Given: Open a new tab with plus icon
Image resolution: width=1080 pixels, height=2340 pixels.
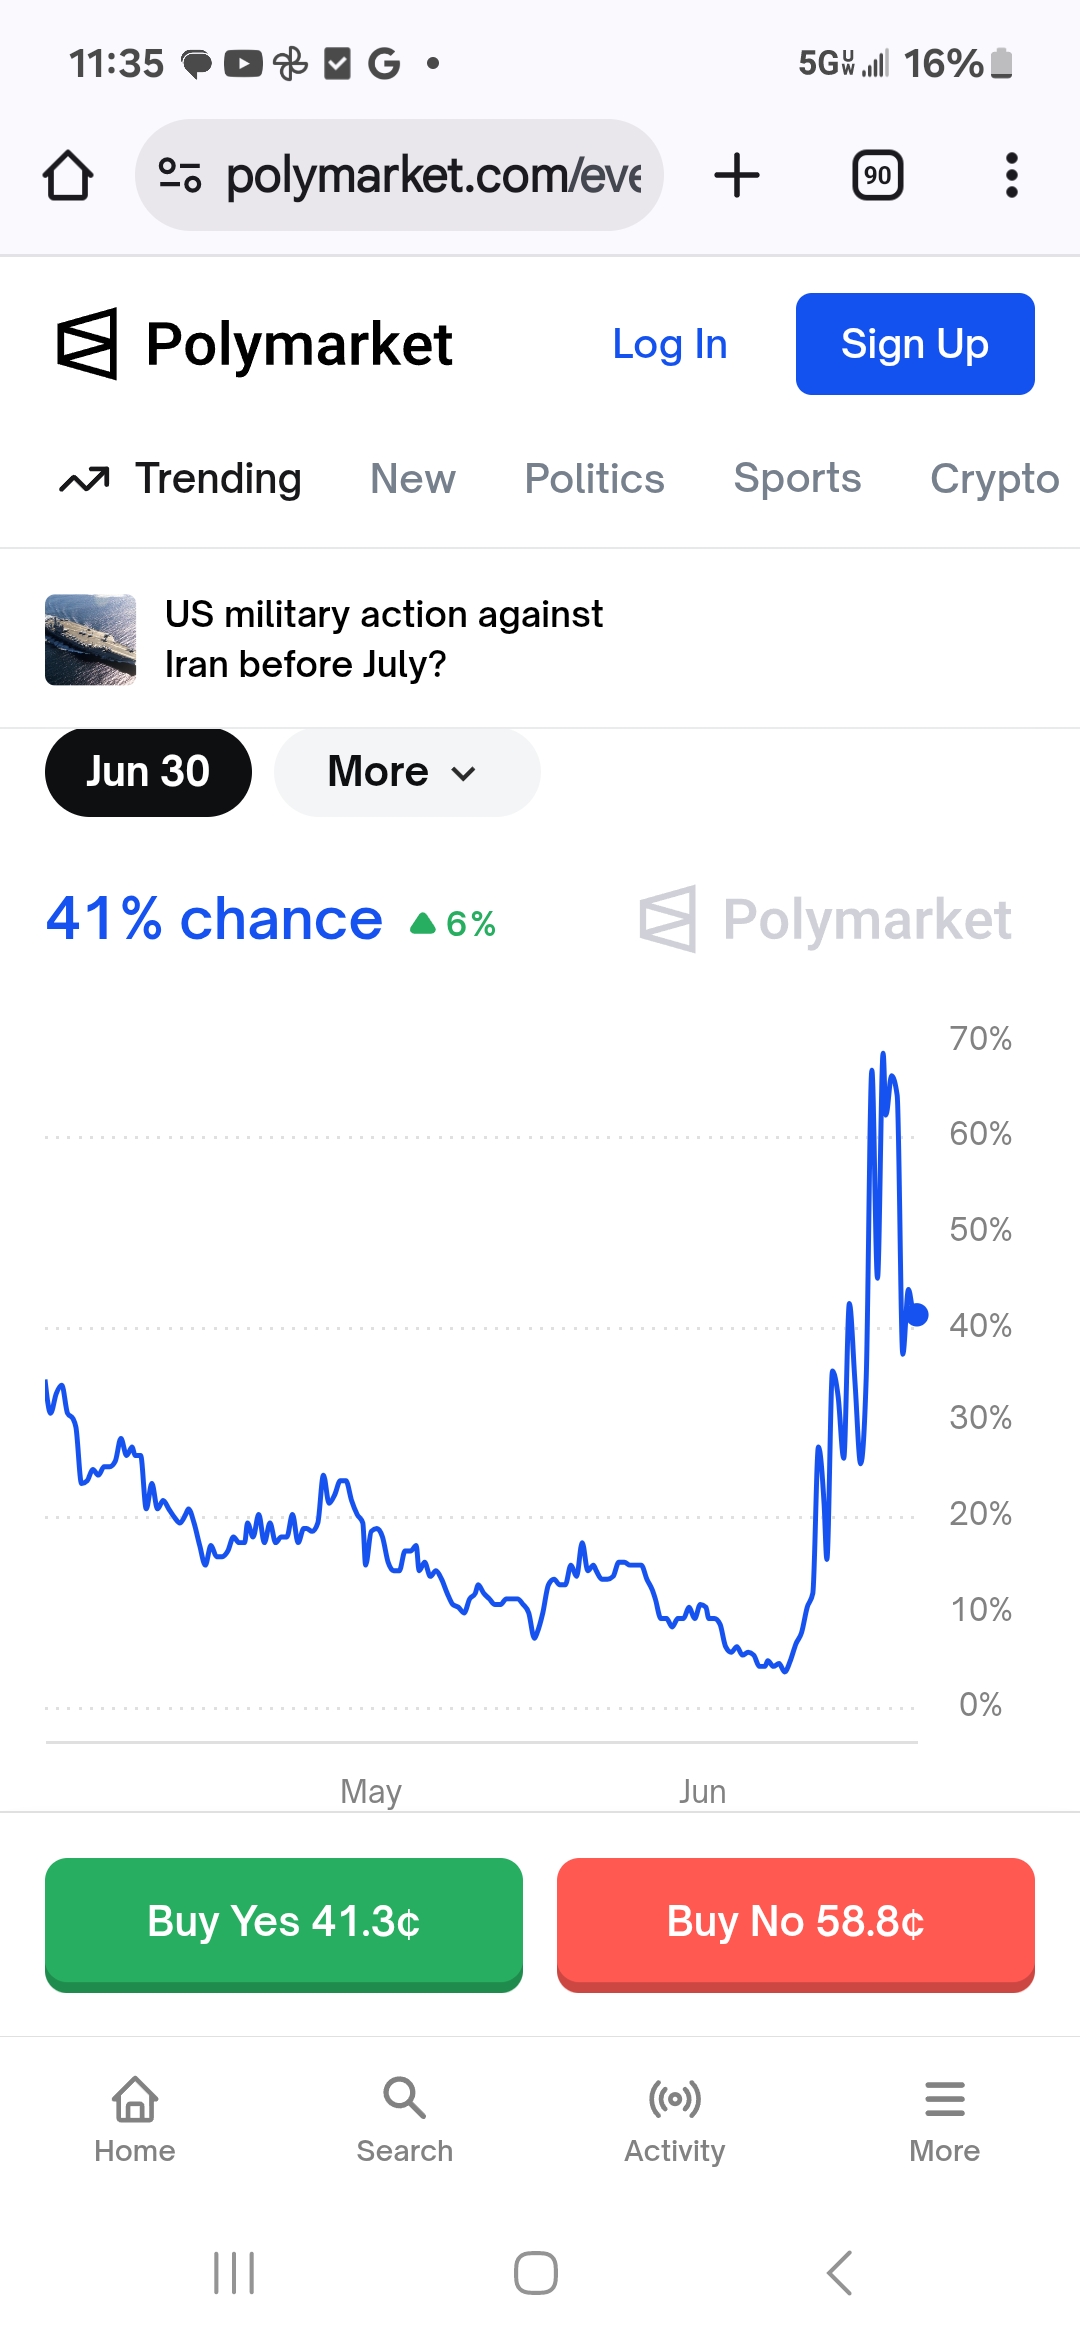Looking at the screenshot, I should pos(737,175).
